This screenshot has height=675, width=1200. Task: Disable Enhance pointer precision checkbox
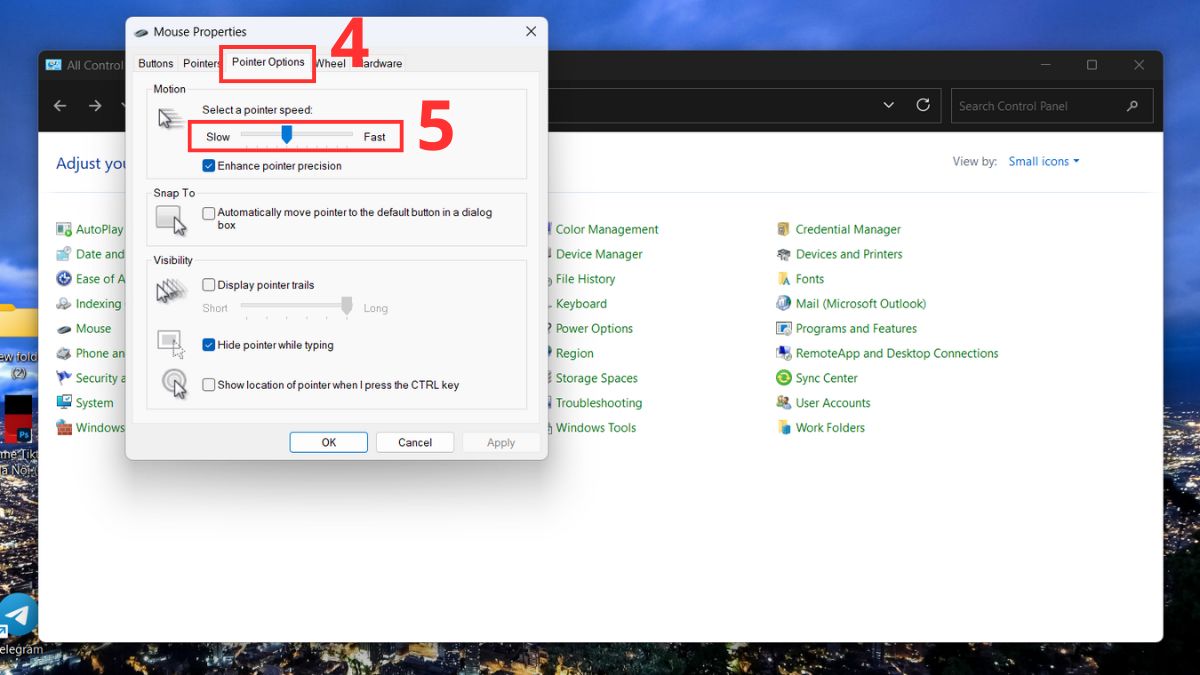point(209,166)
